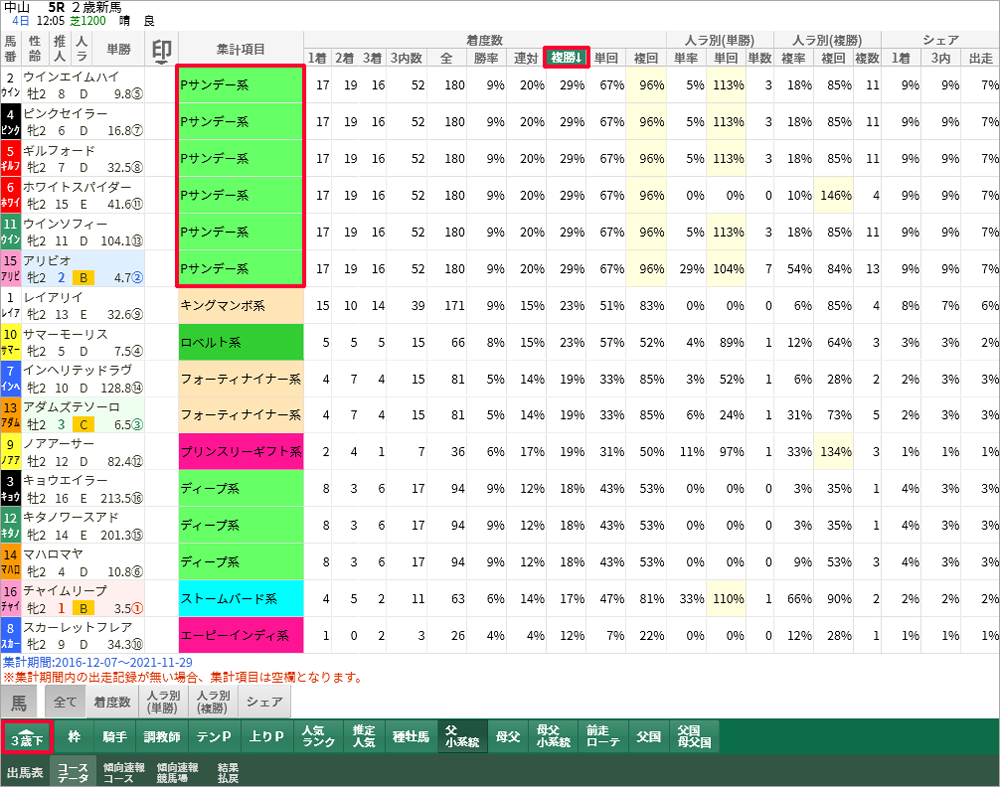The image size is (1000, 787).
Task: Click horse name スカーレットフレア
Action: tap(78, 627)
